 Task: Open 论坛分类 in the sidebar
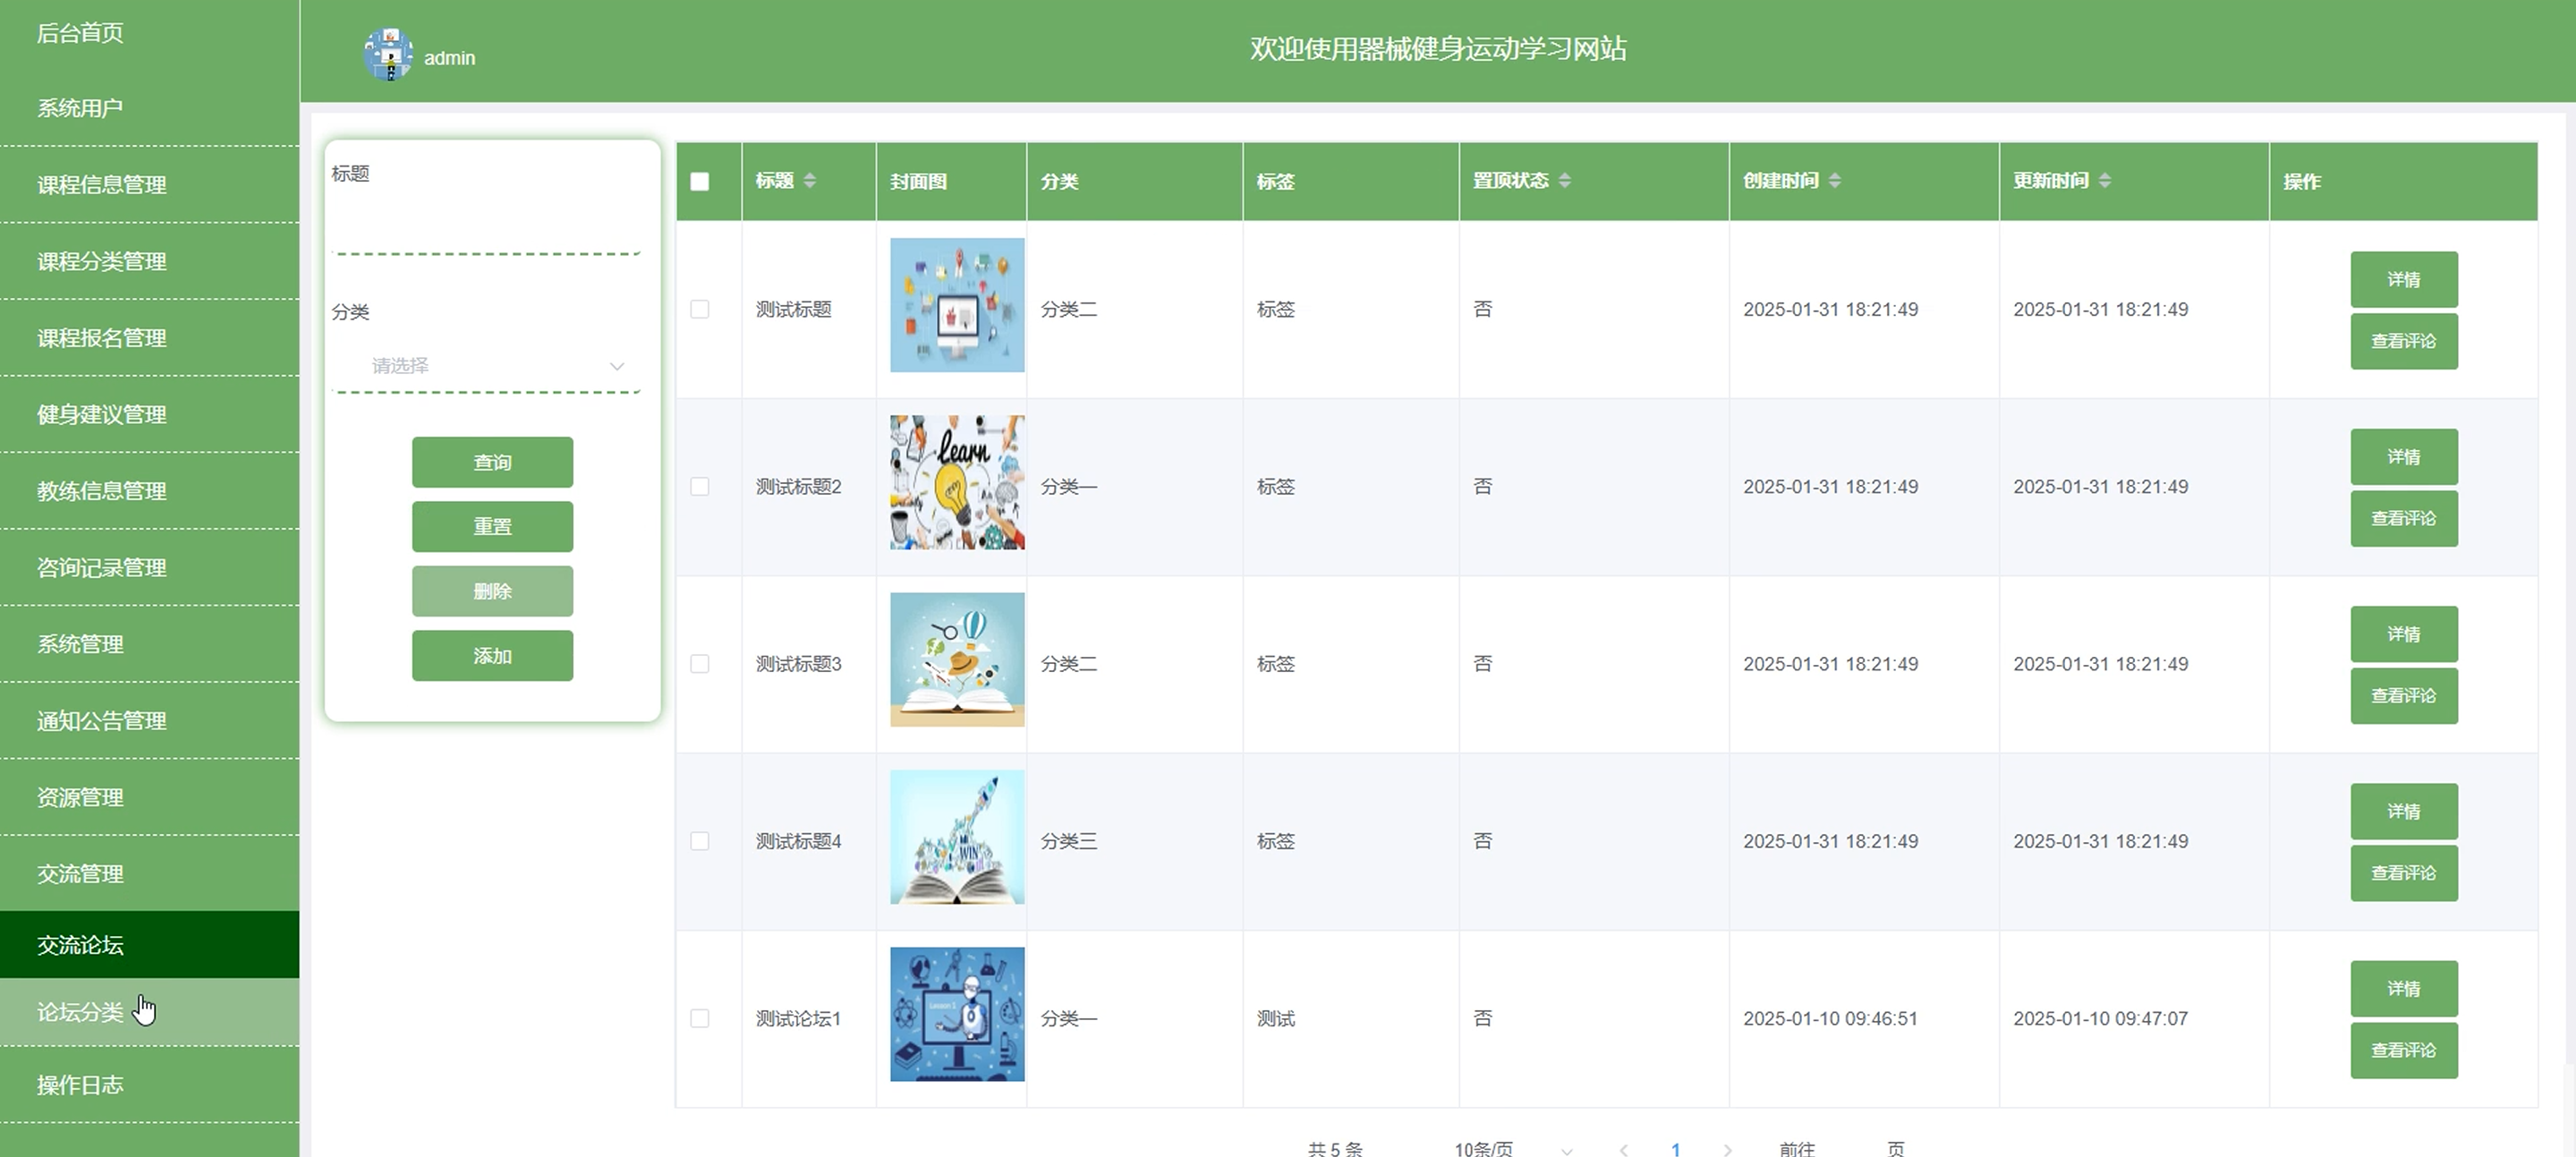point(80,1012)
